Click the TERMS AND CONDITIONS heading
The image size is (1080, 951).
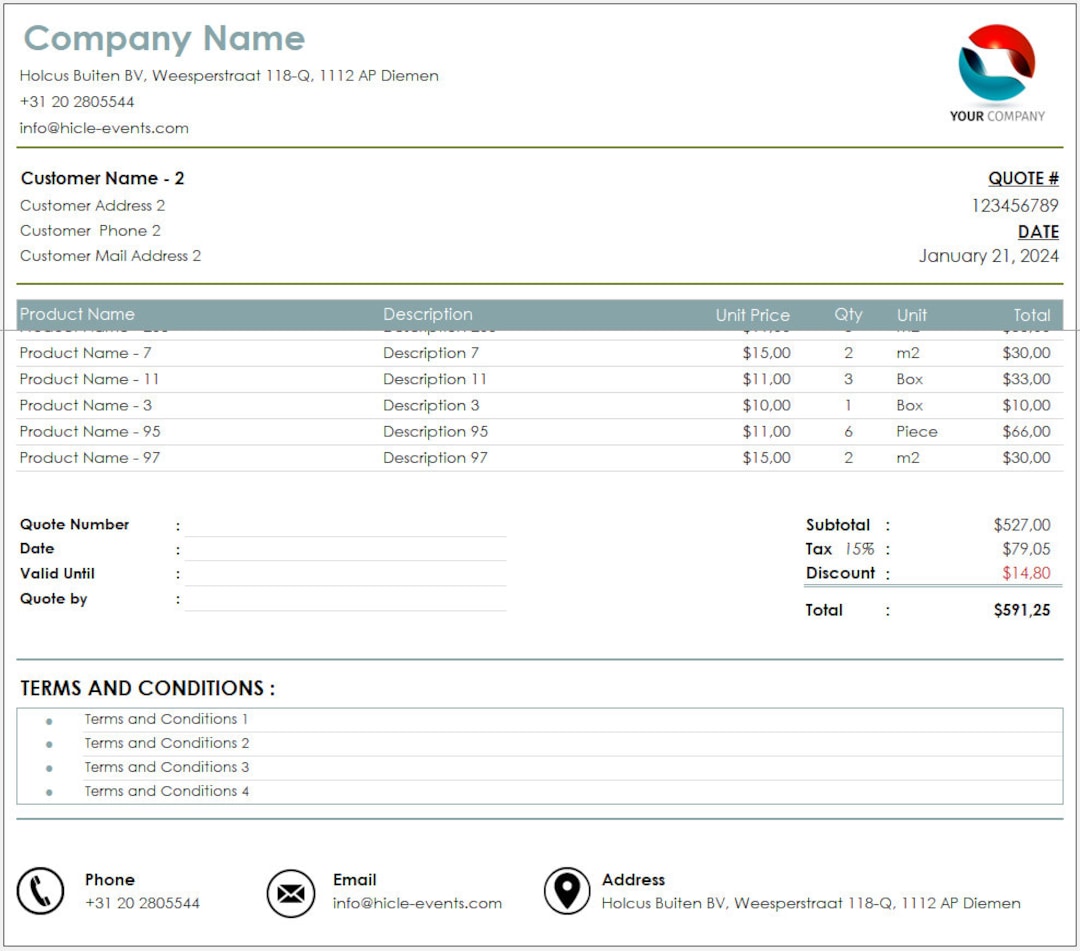(147, 689)
